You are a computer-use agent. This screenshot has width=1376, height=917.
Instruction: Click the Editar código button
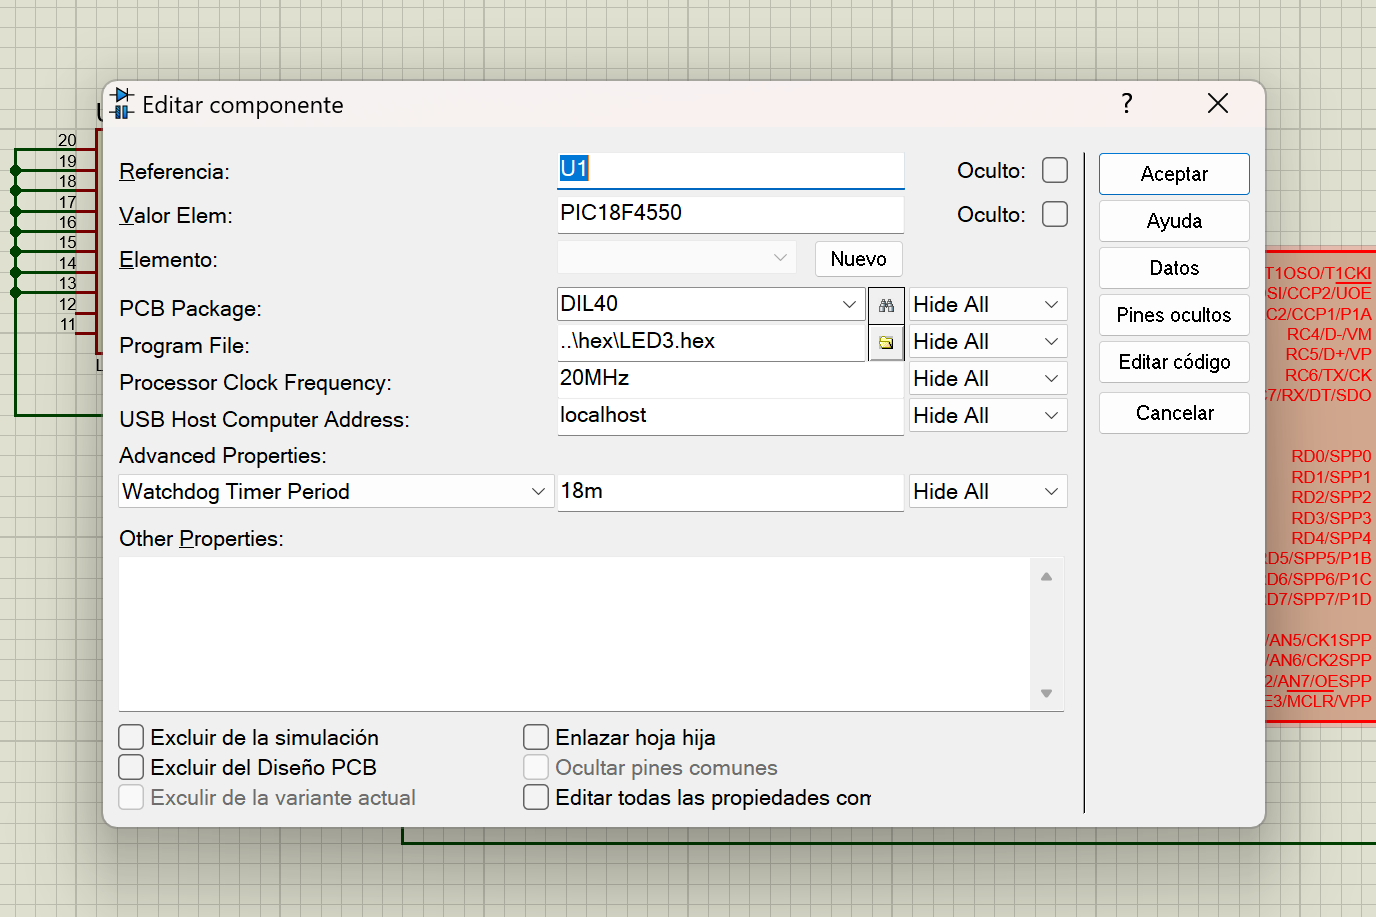coord(1174,362)
